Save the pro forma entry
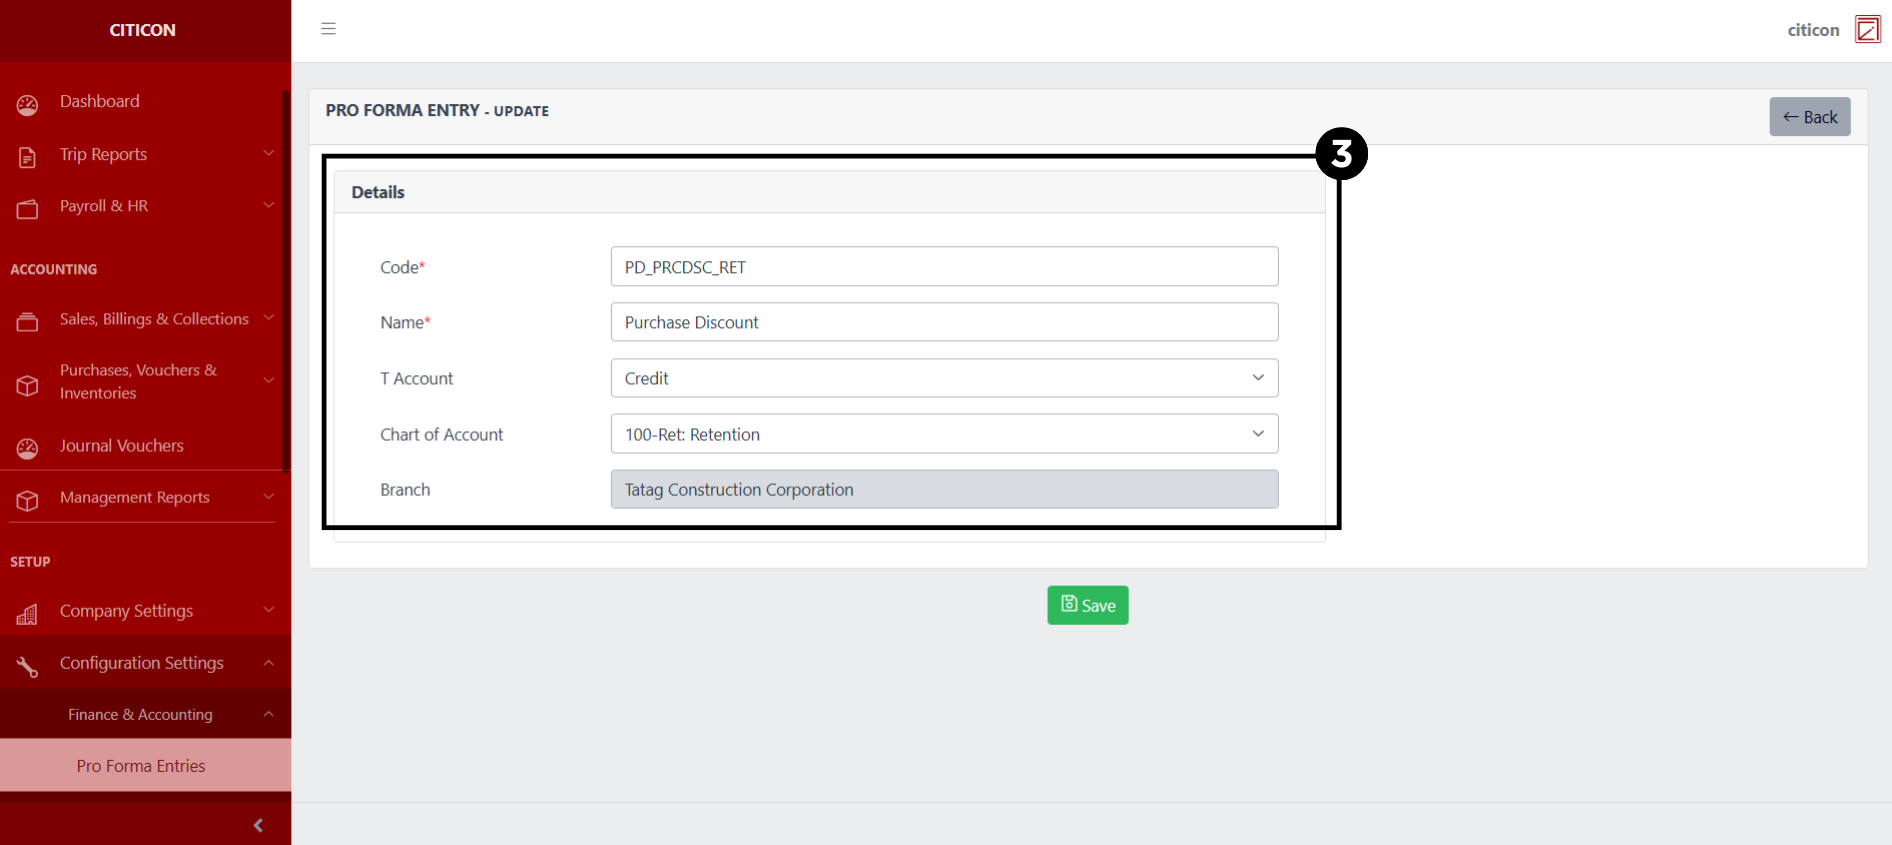1892x845 pixels. [x=1088, y=605]
